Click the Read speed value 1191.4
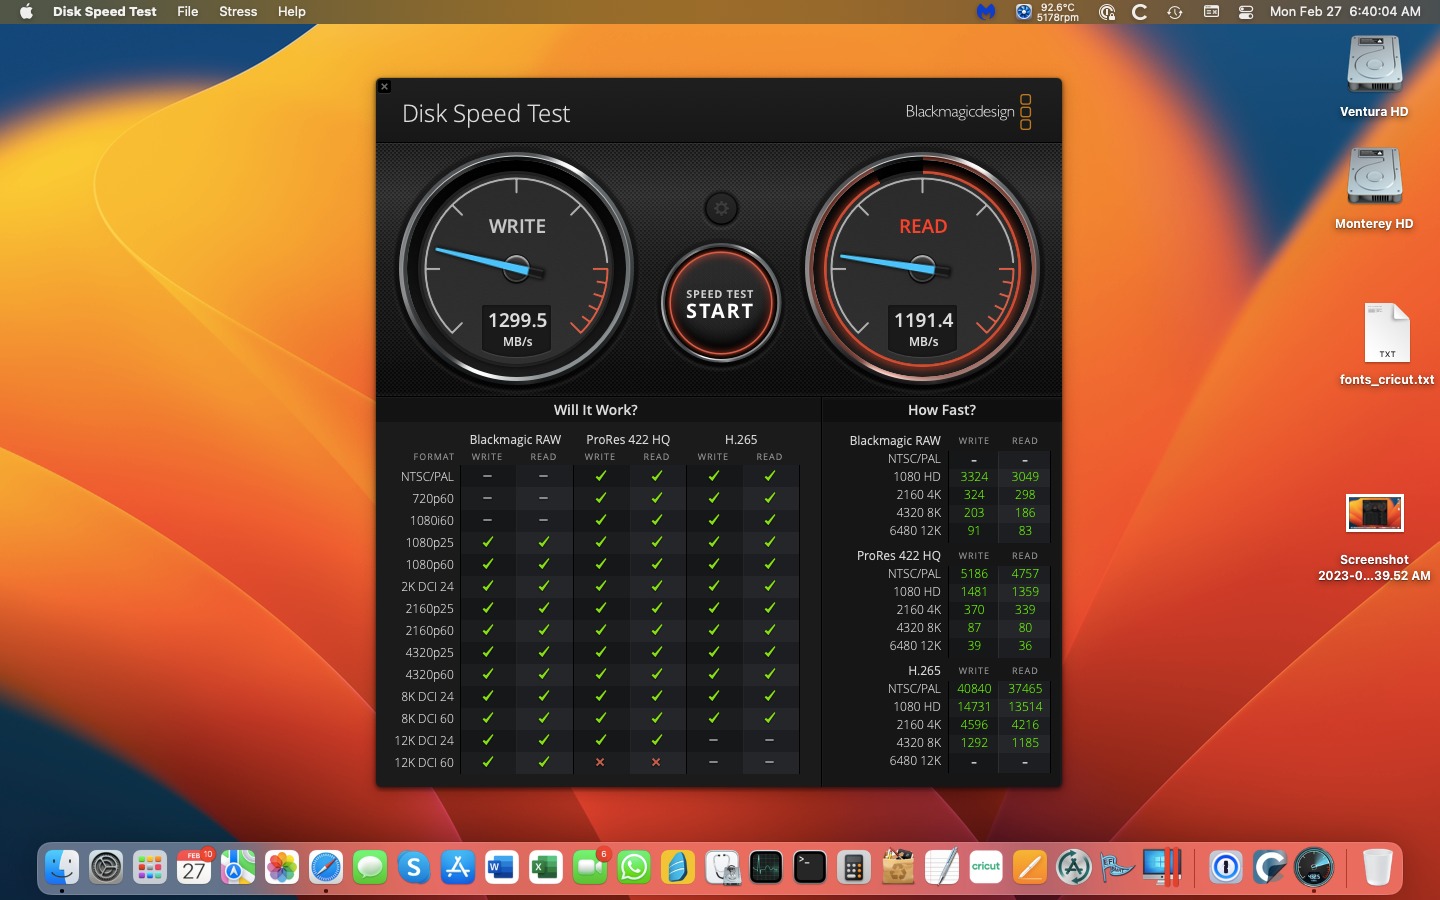 tap(923, 320)
